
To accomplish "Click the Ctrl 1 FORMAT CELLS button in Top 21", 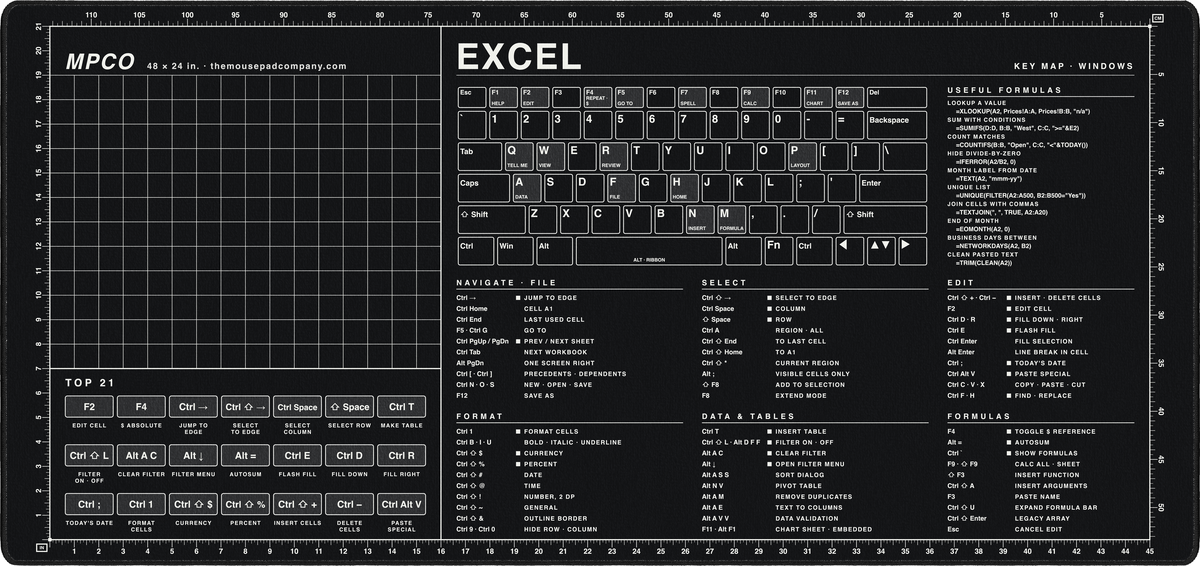I will click(x=141, y=504).
